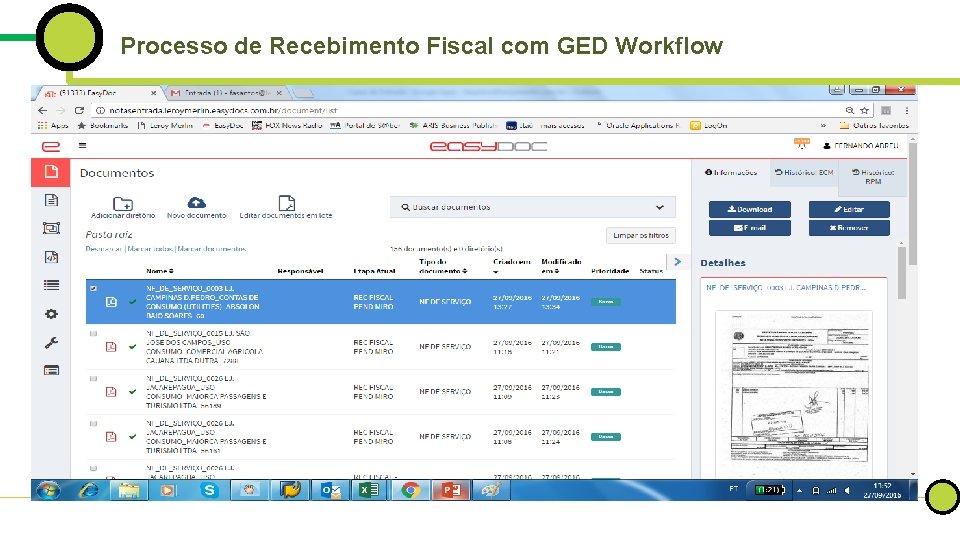Screen dimensions: 960x540
Task: Click the volume icon in system tray
Action: coord(847,490)
